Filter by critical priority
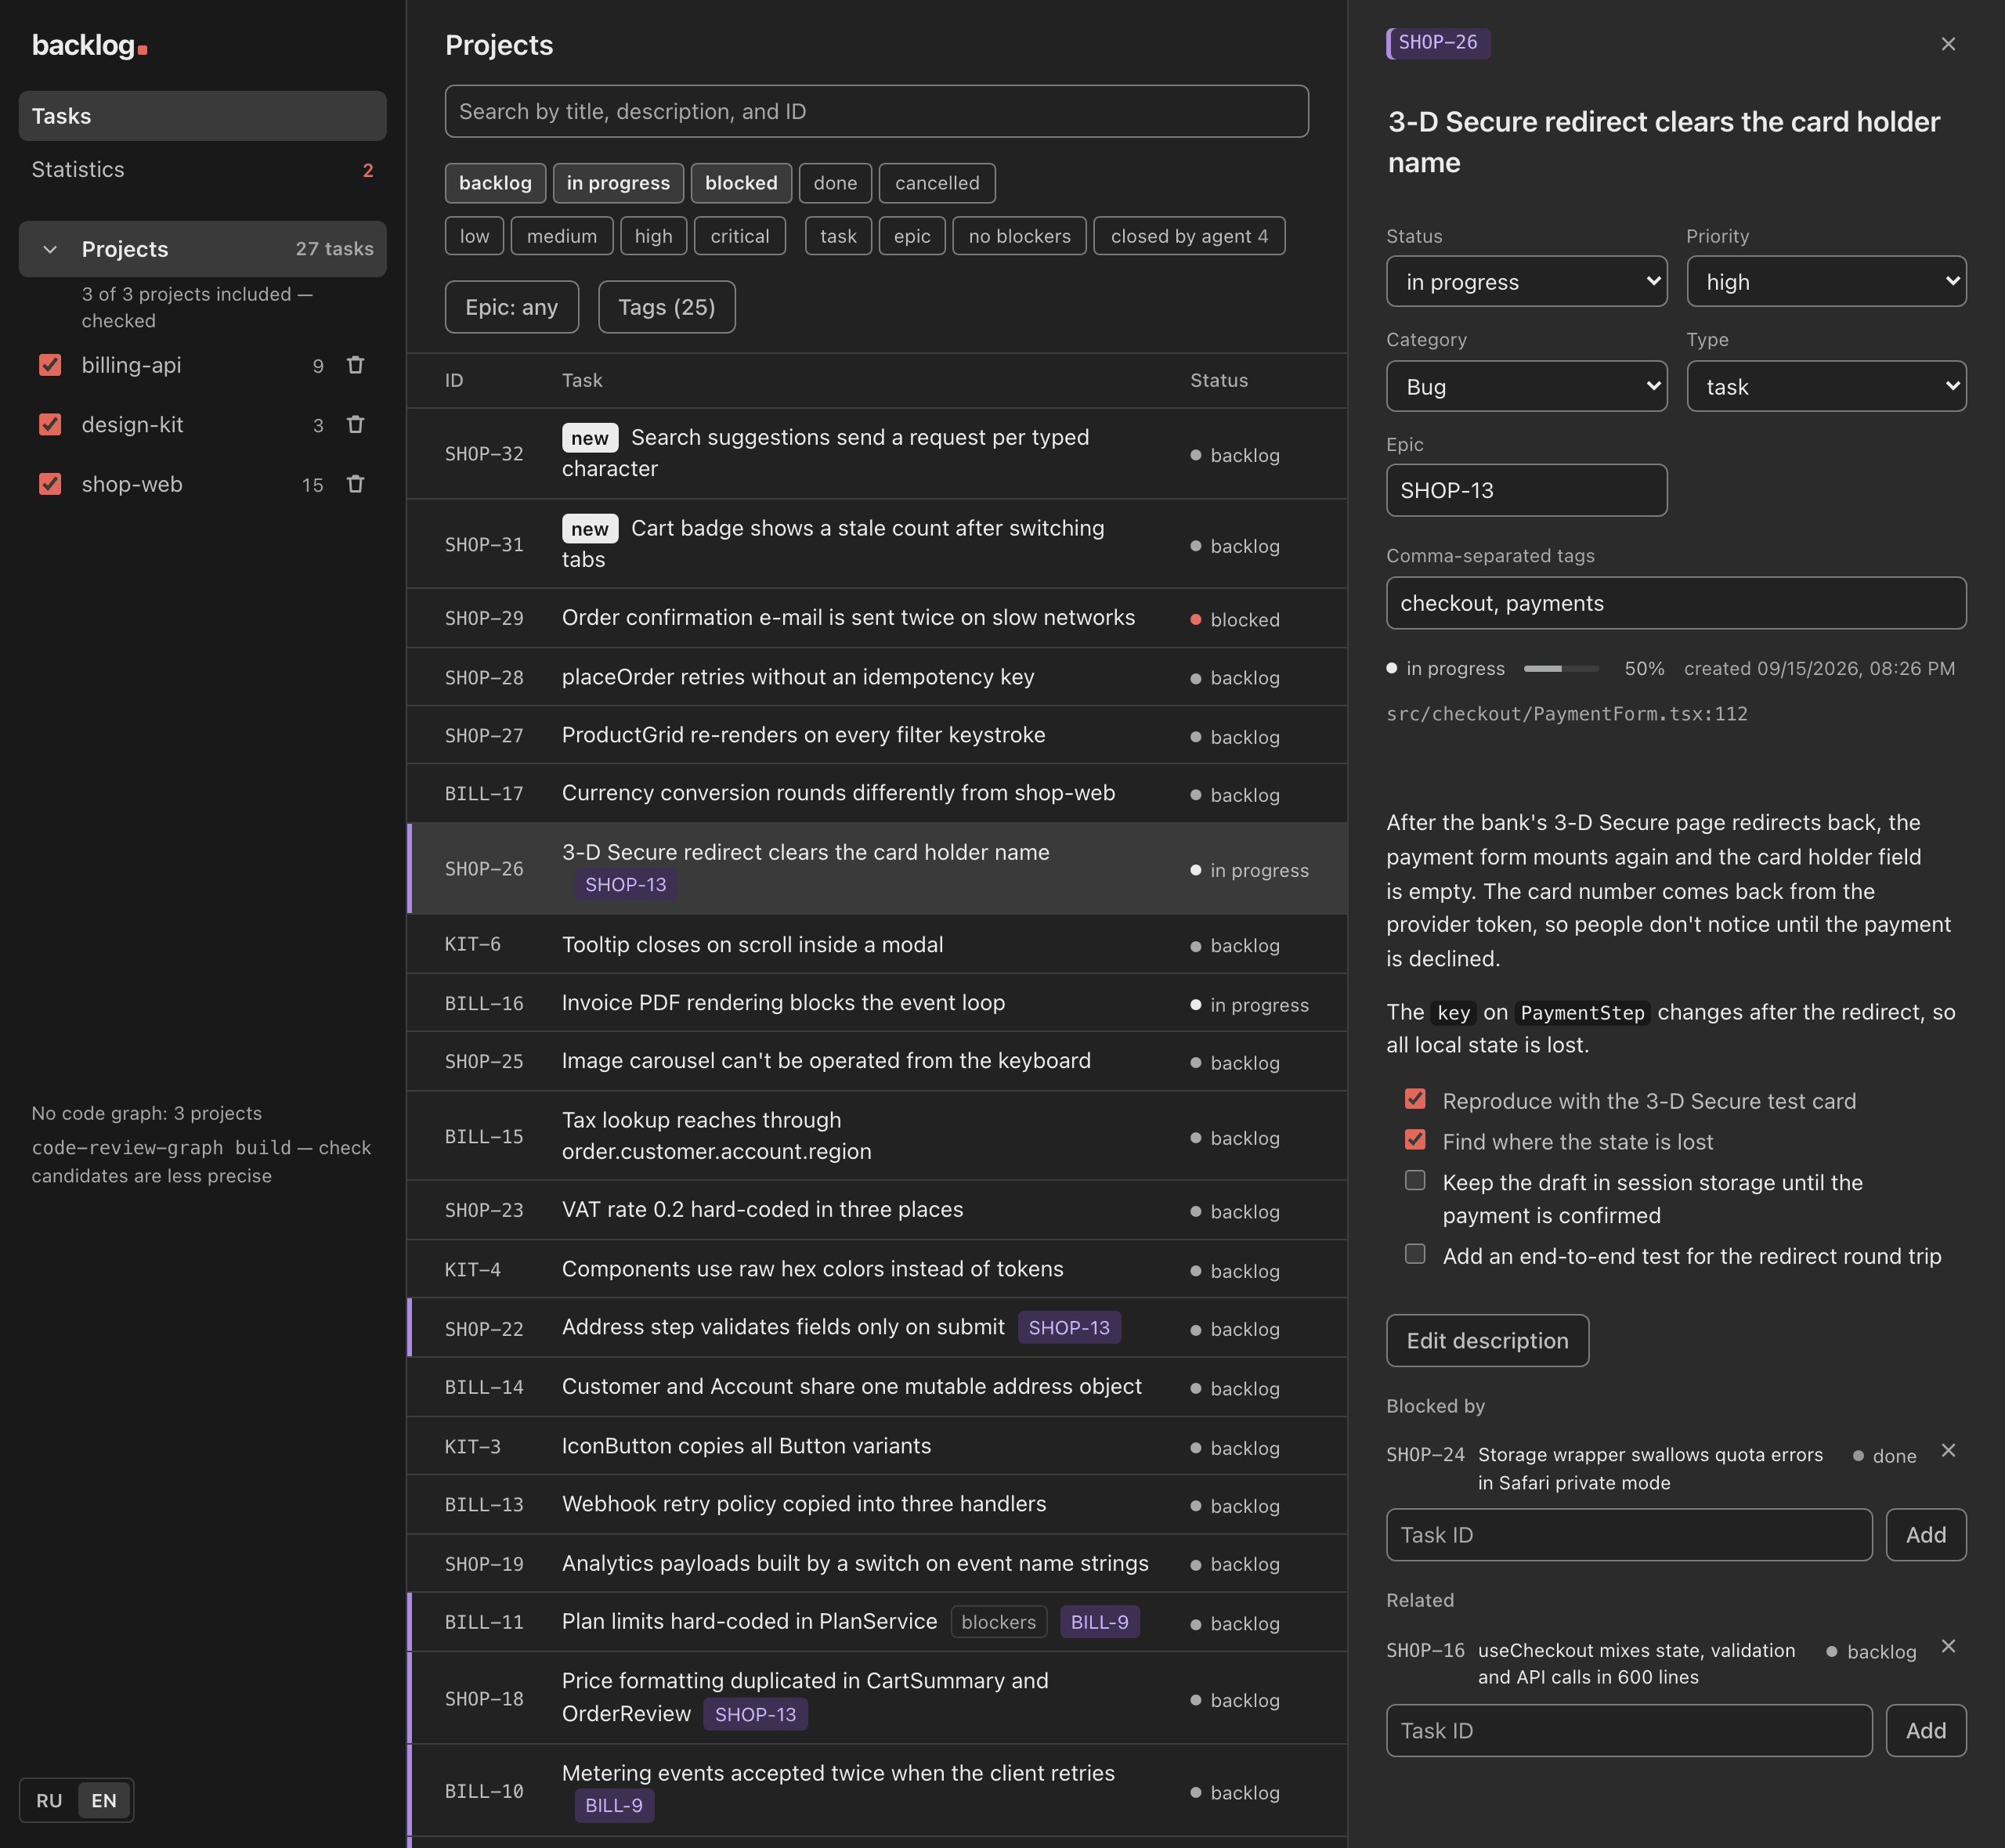The width and height of the screenshot is (2005, 1848). [x=740, y=236]
